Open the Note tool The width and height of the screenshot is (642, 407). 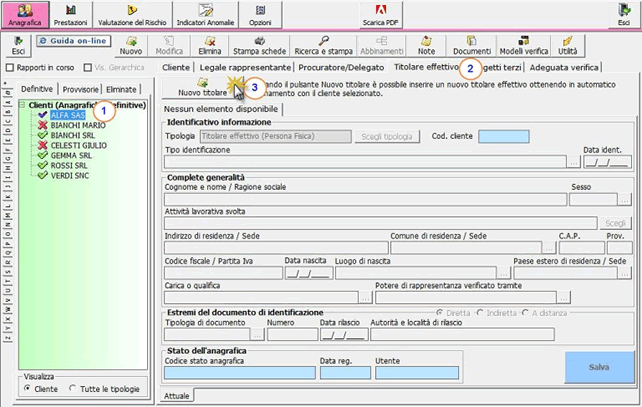click(x=426, y=45)
